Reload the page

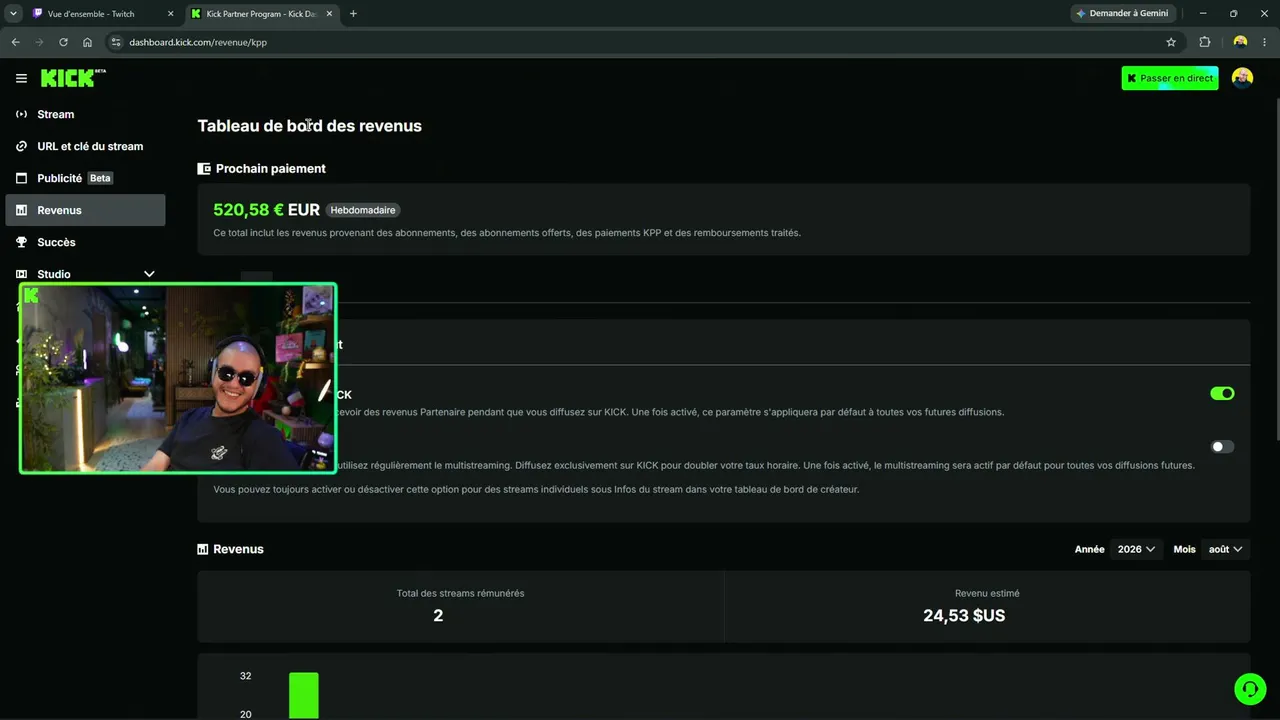[x=63, y=42]
